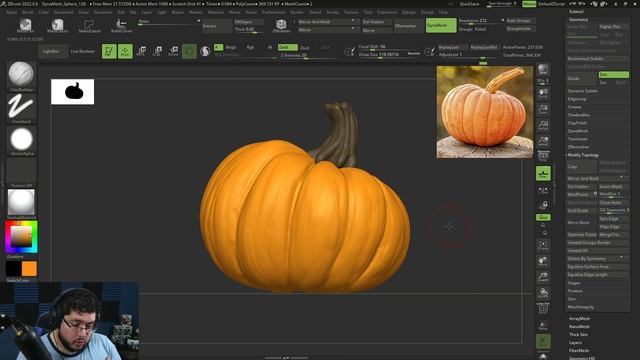
Task: Expand the ArrayMesh subpalette
Action: pos(579,318)
